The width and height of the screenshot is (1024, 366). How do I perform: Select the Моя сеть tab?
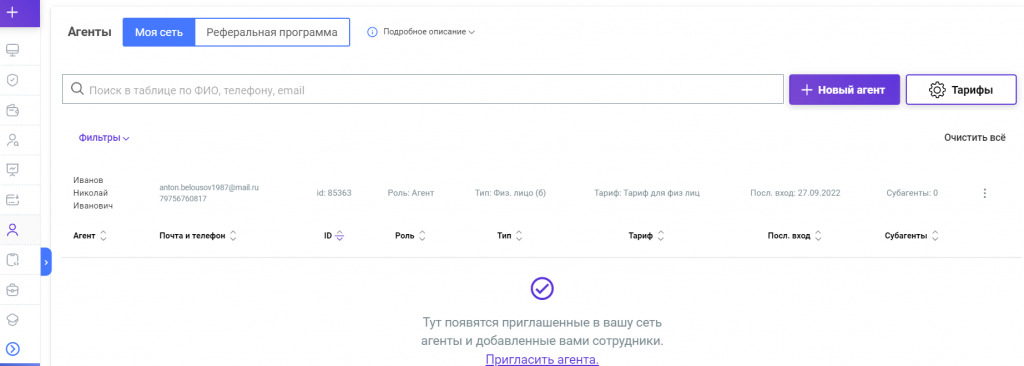(x=159, y=32)
